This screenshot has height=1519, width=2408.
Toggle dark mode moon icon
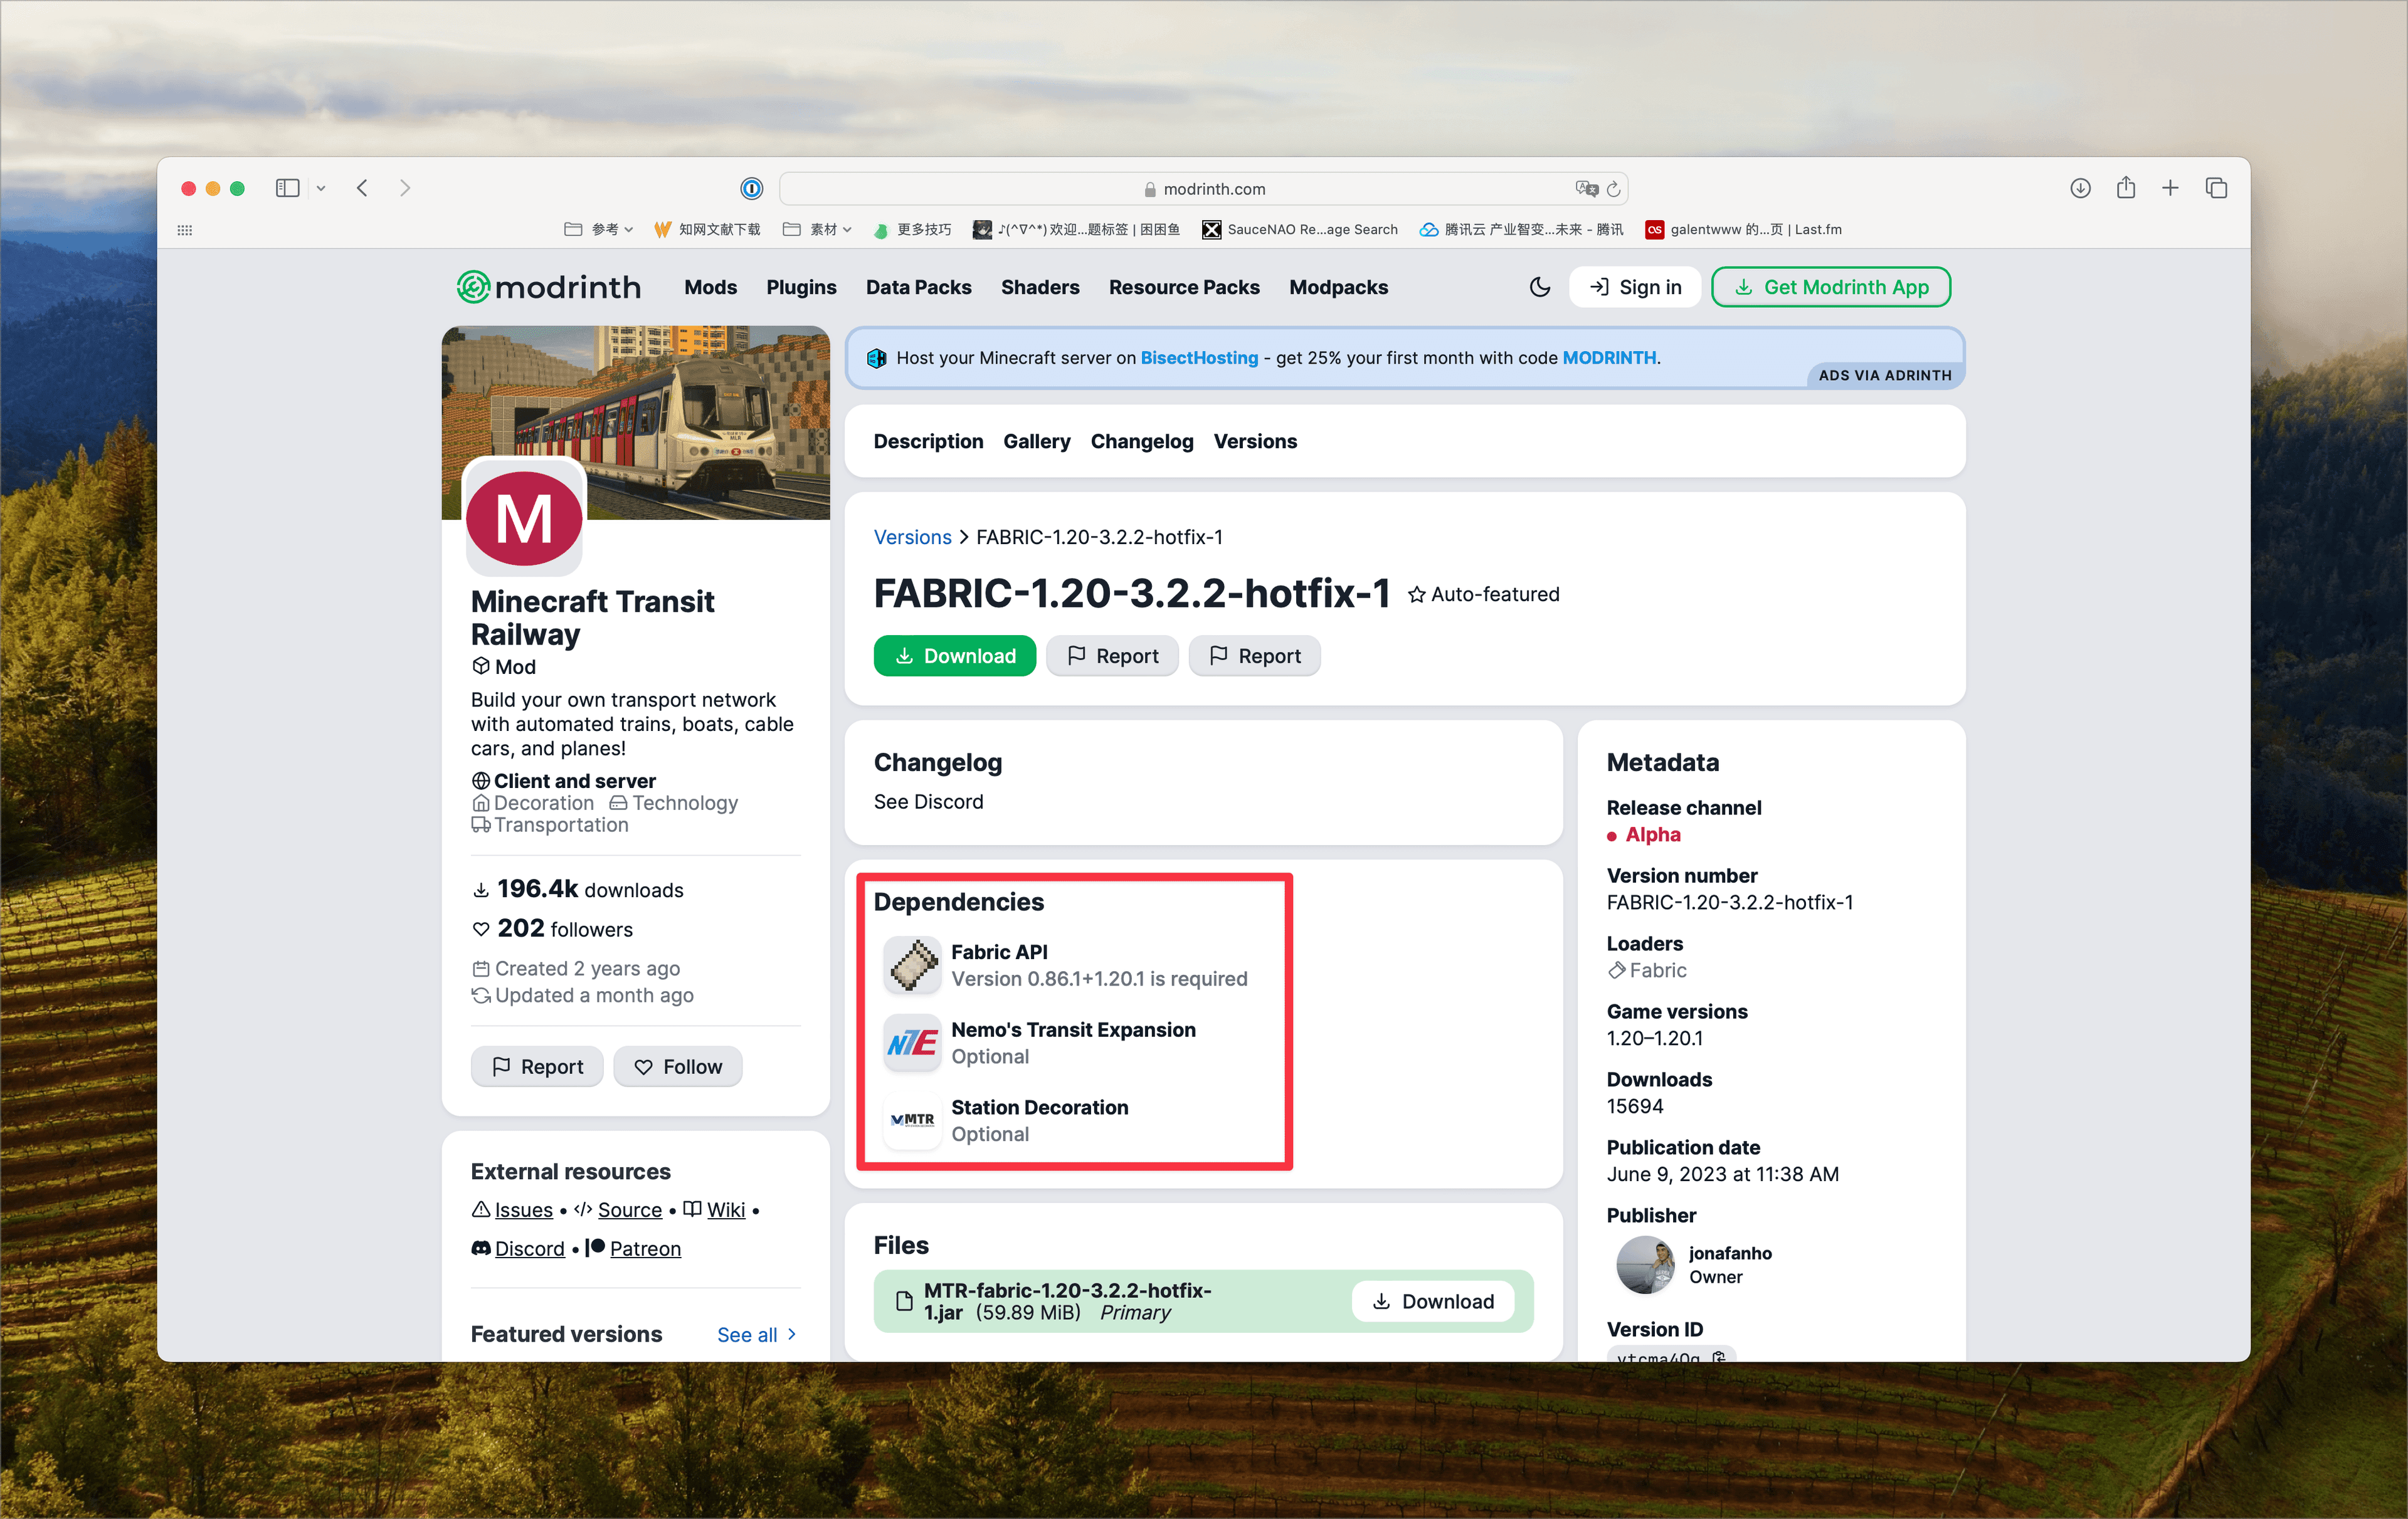(1539, 287)
